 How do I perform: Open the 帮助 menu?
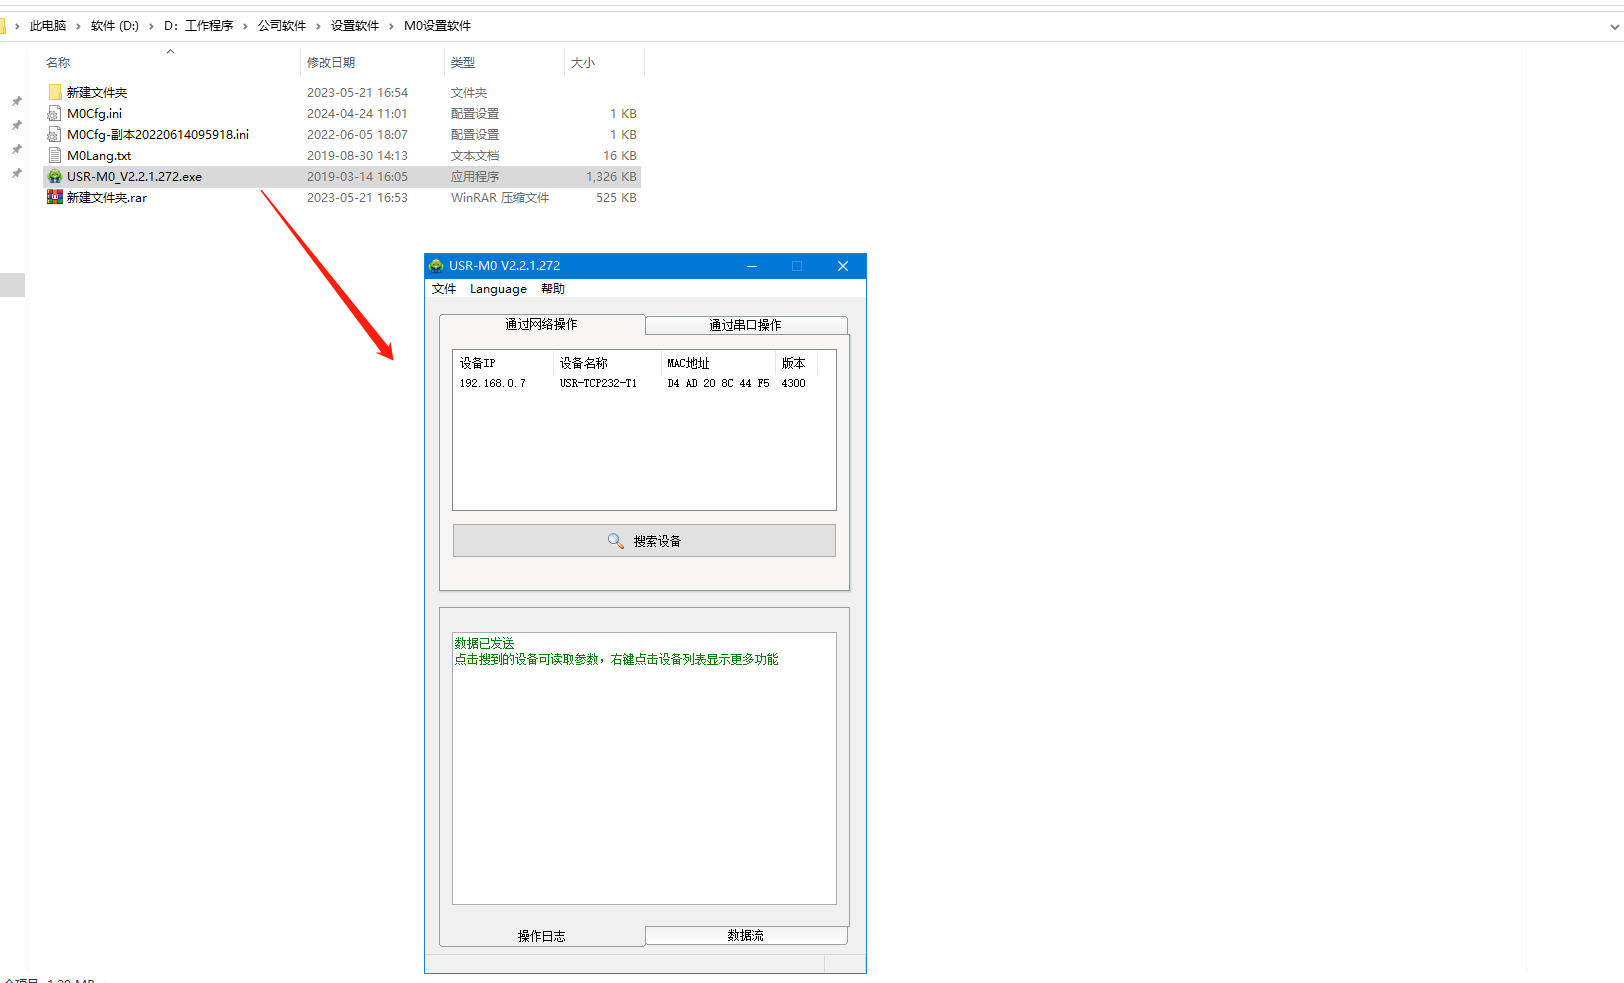point(553,289)
